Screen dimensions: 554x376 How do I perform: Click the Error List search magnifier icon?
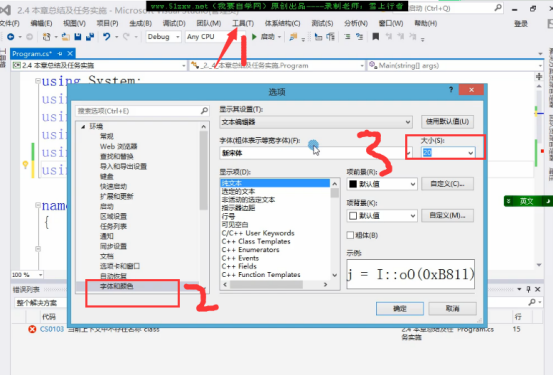tap(532, 302)
